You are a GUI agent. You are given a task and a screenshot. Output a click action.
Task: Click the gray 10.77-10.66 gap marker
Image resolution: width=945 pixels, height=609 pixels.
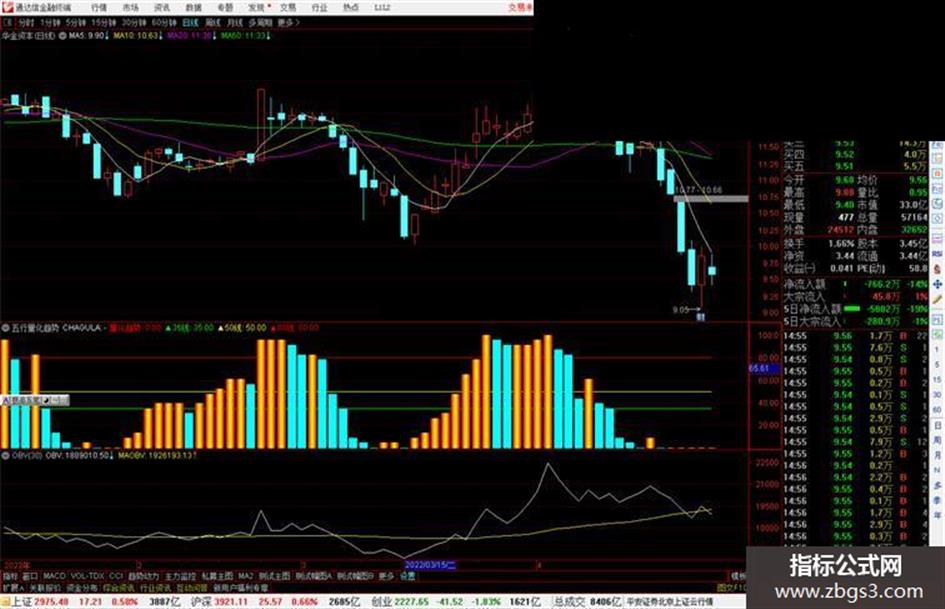point(711,198)
